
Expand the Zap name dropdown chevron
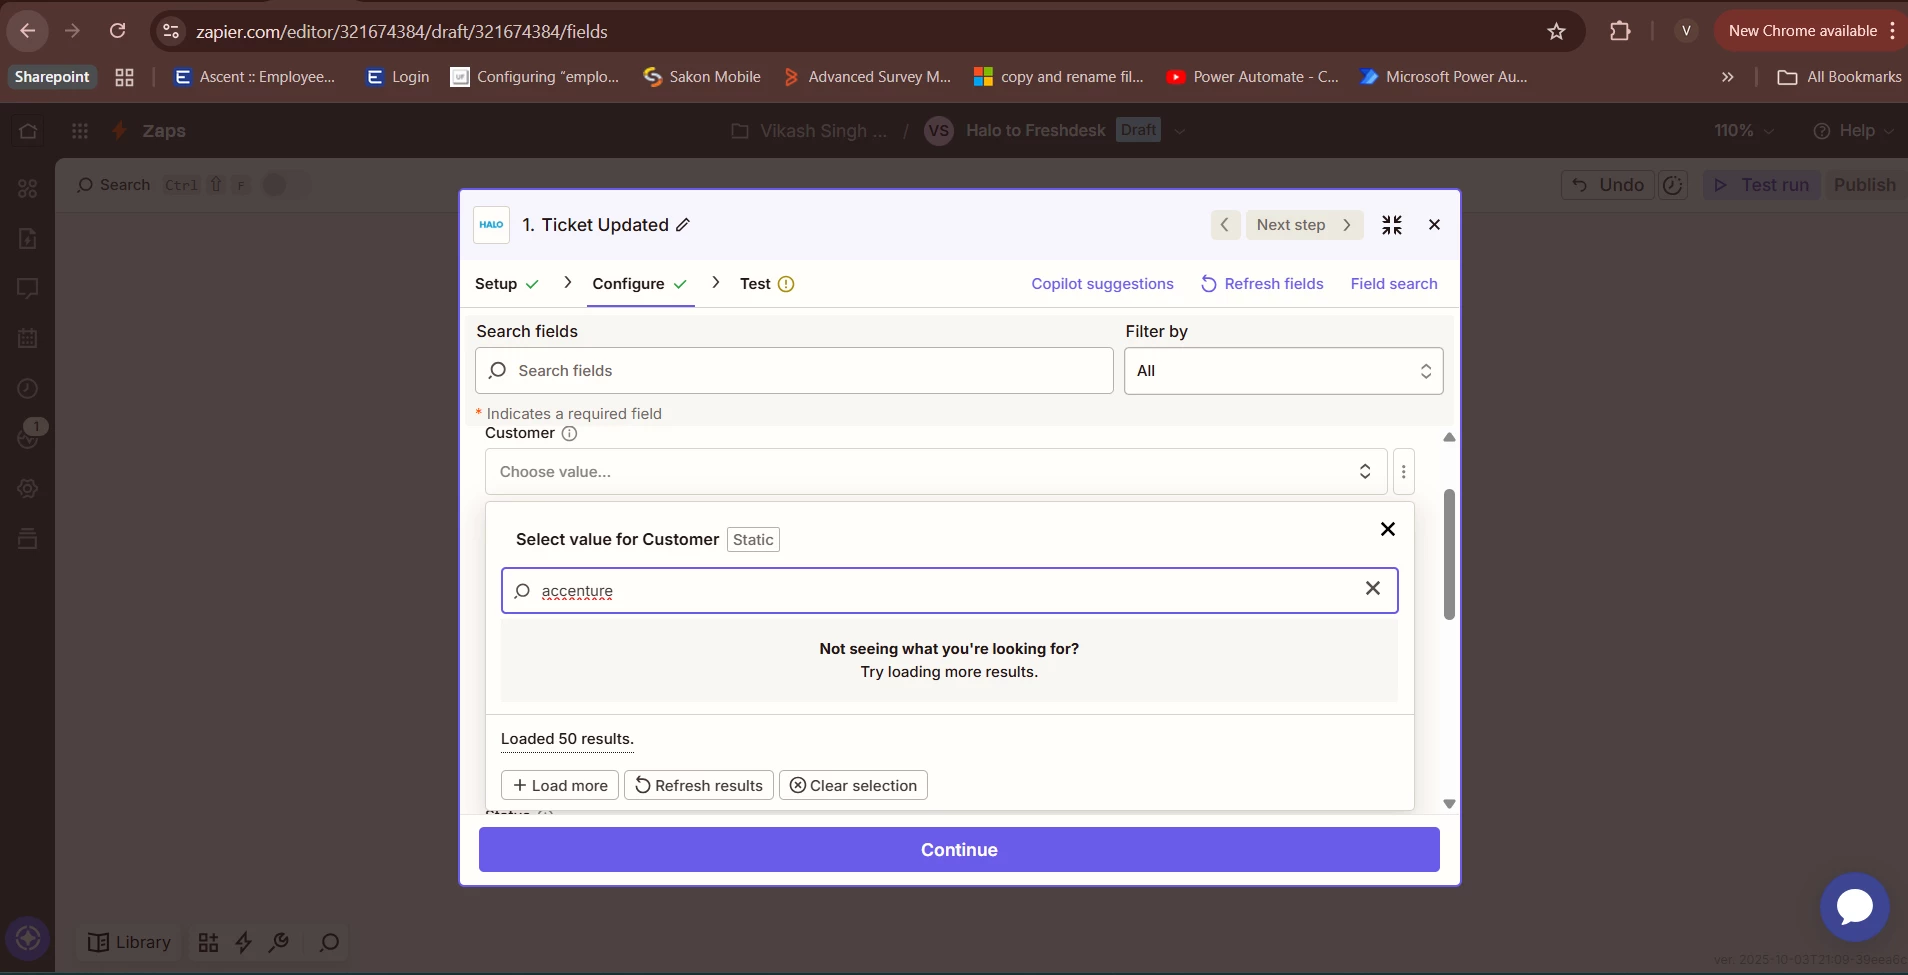click(x=1180, y=131)
